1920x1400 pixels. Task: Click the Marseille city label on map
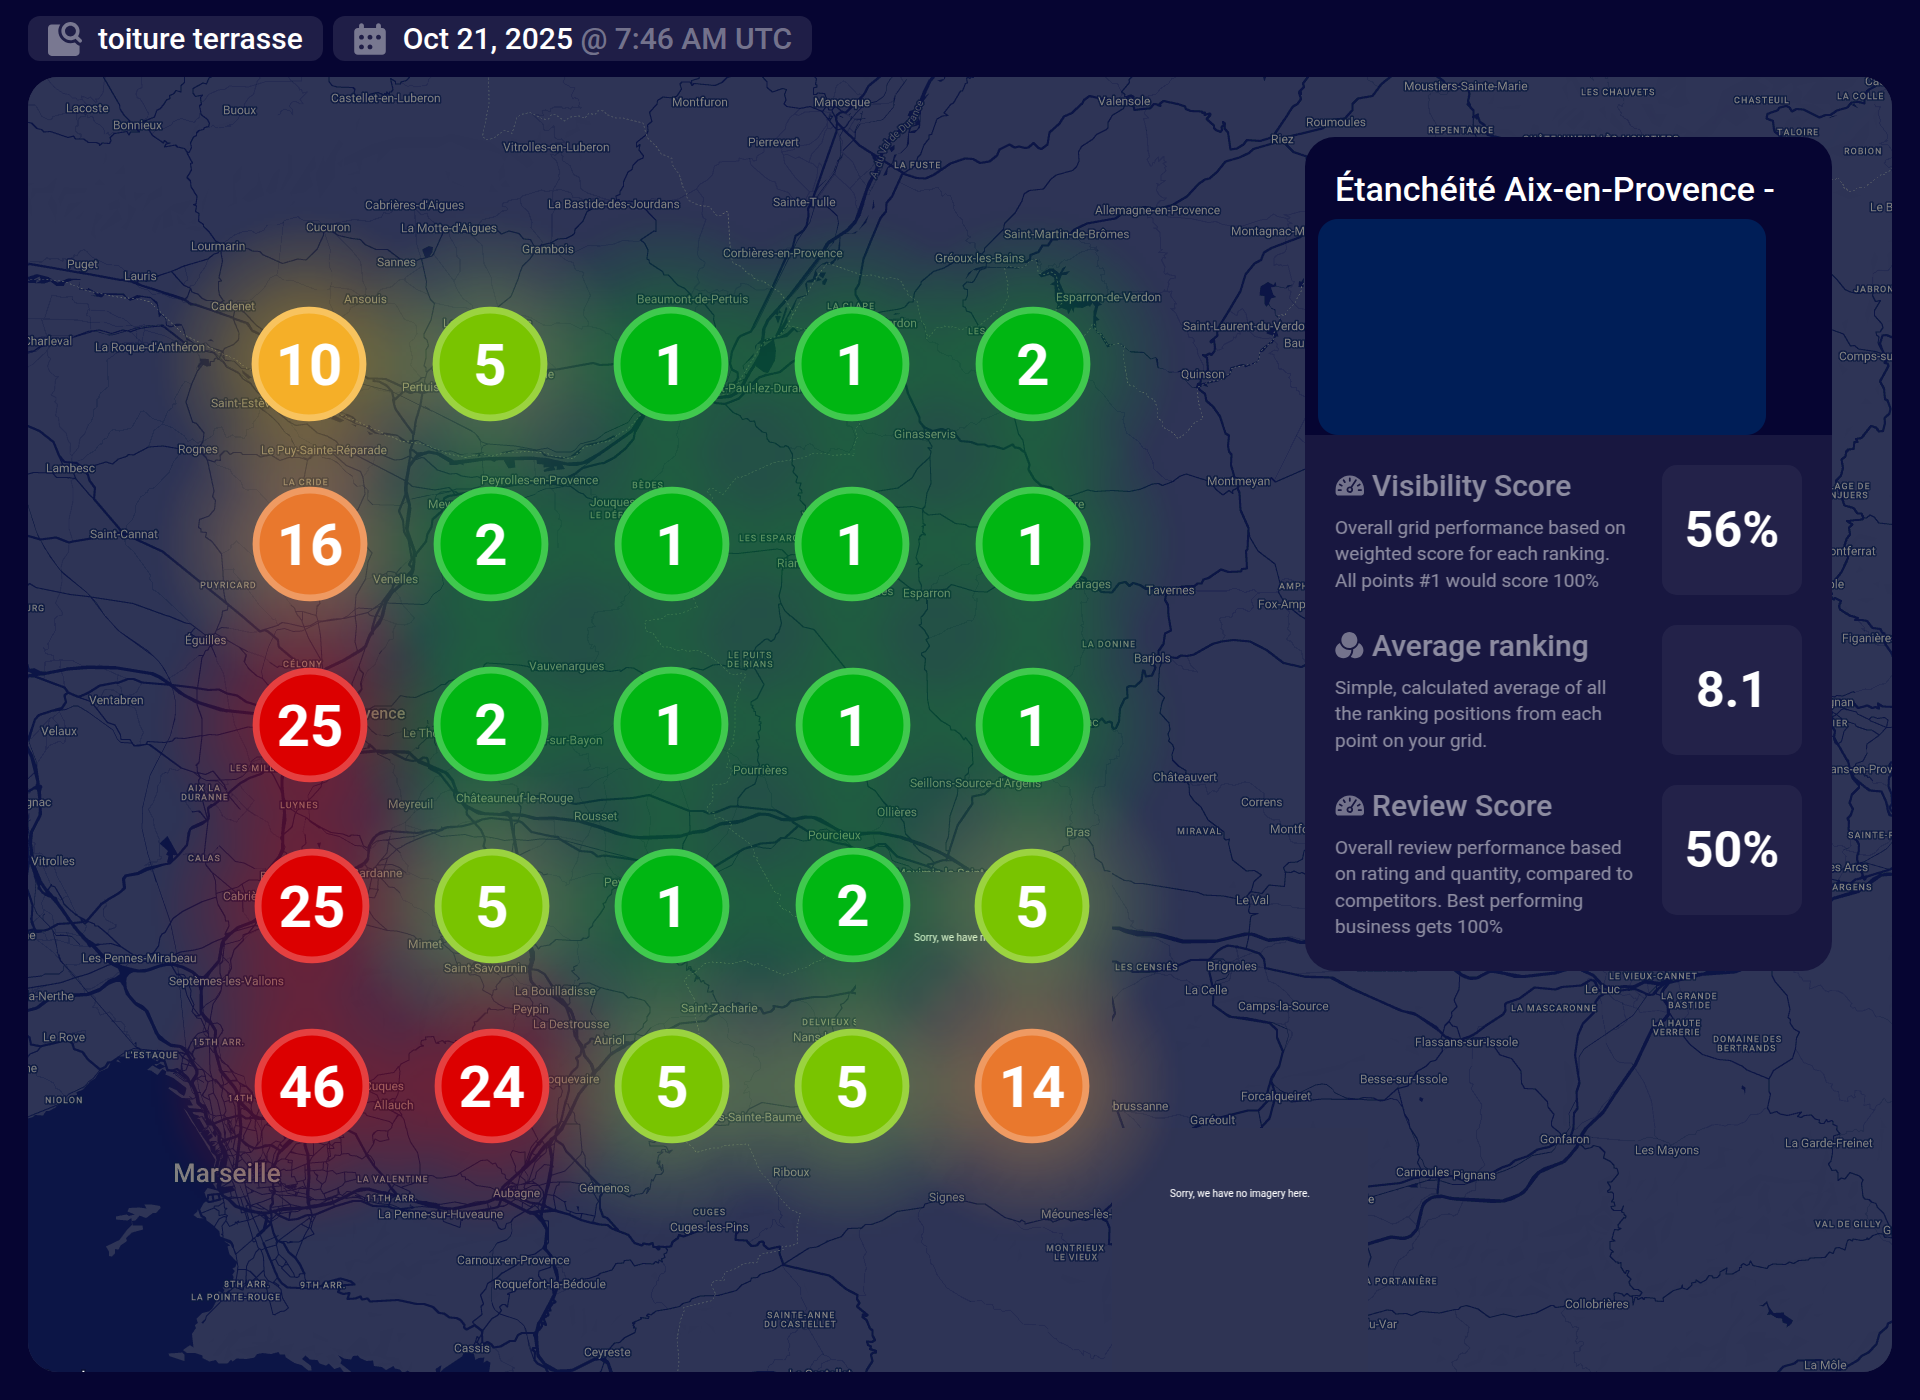(227, 1173)
